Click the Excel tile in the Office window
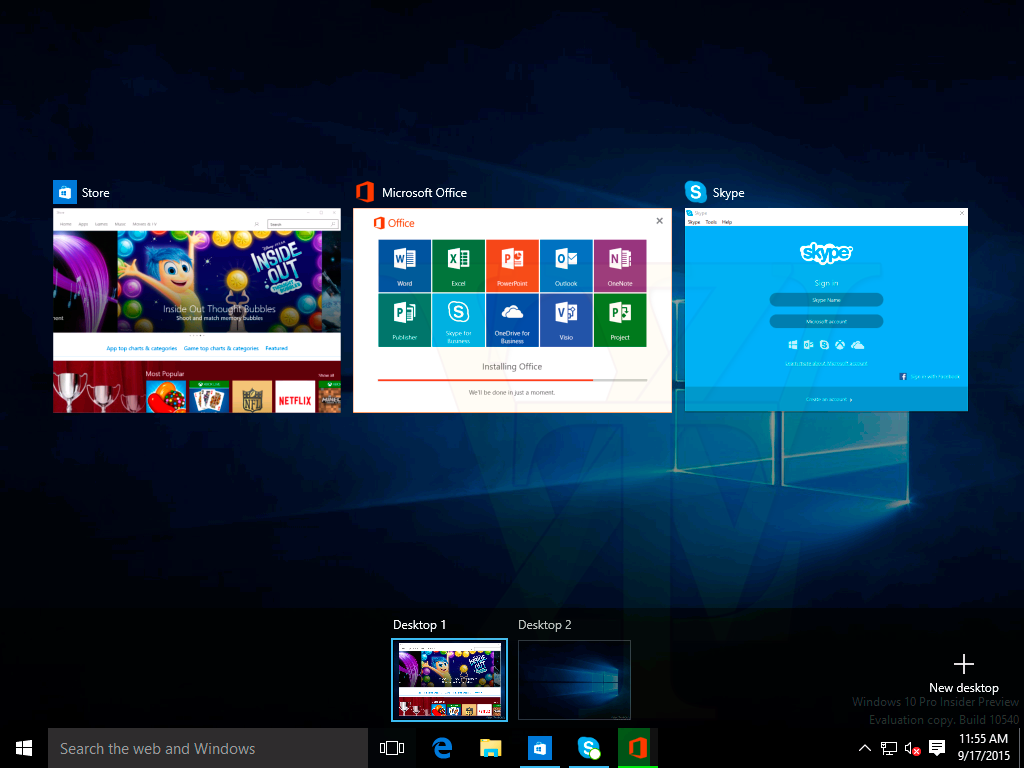The image size is (1024, 768). [x=458, y=266]
